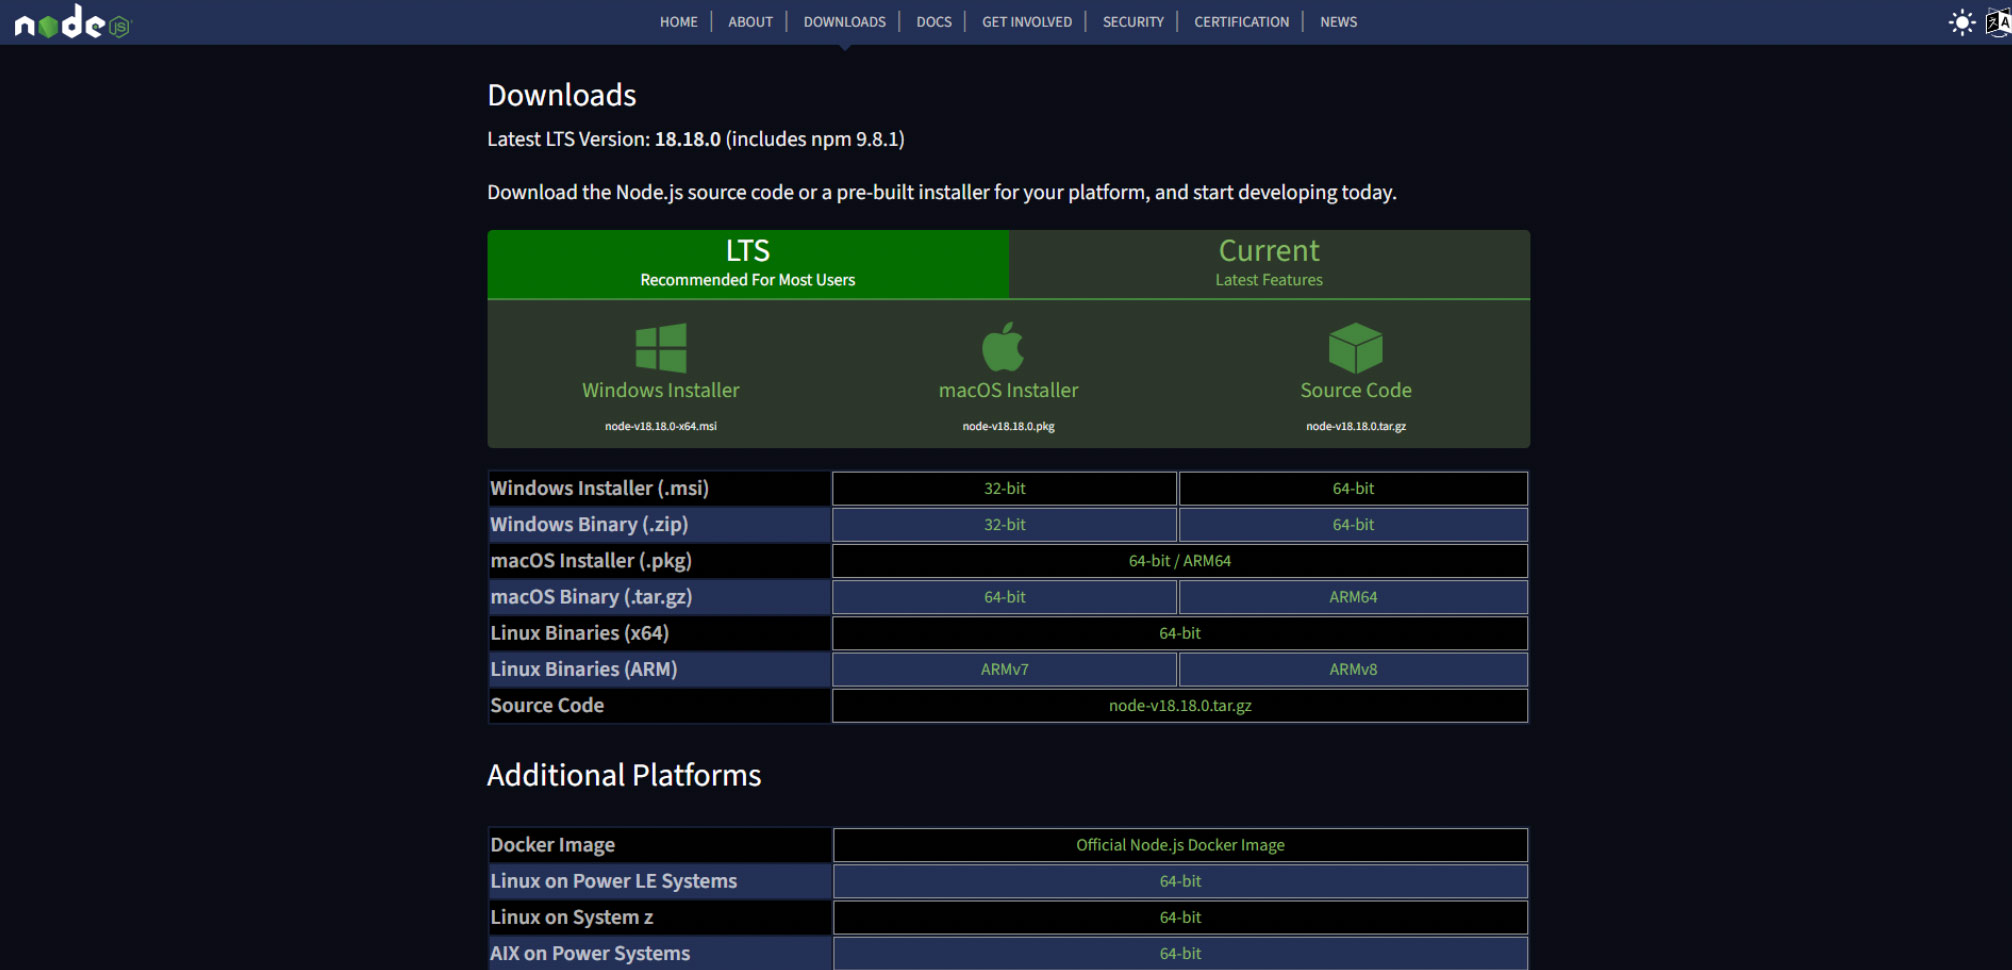Click the Windows Installer label
The width and height of the screenshot is (2012, 970).
point(661,390)
